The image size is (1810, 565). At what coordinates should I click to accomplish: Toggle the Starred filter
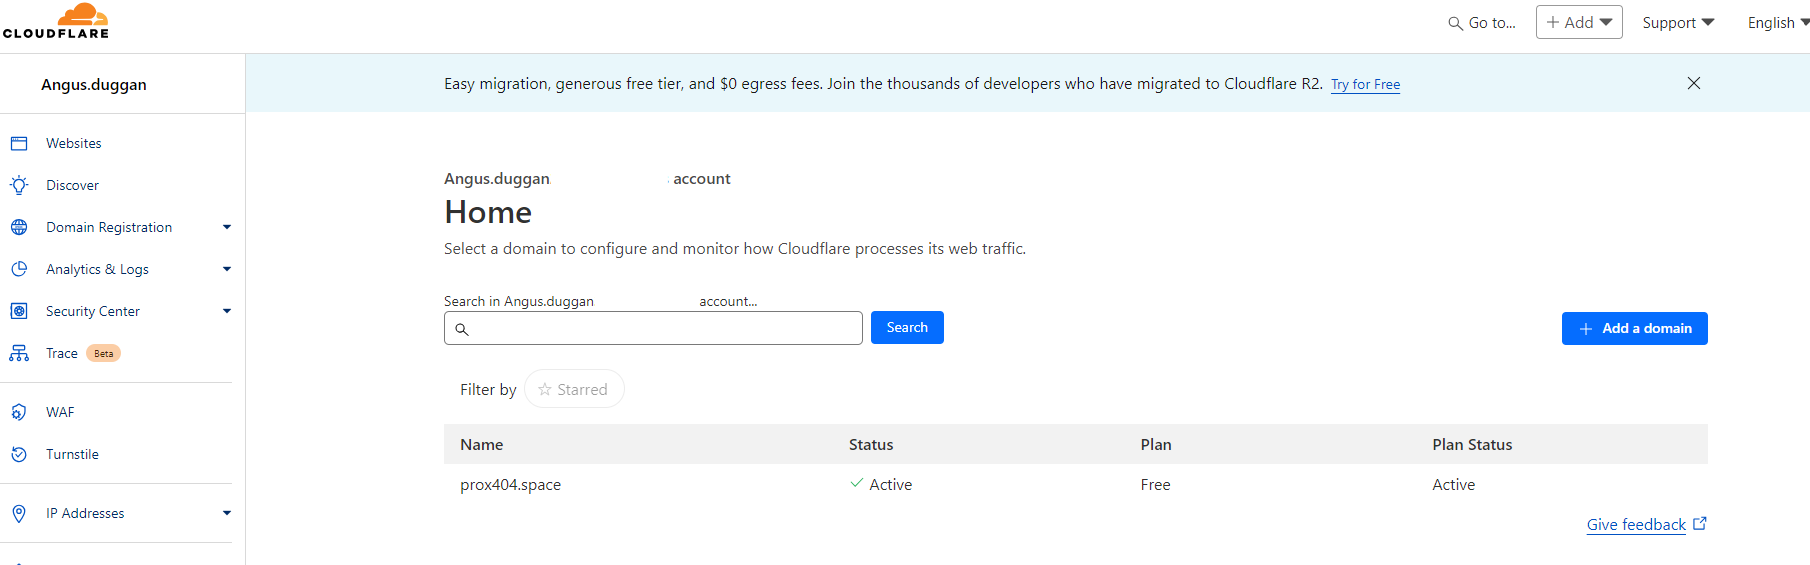574,389
